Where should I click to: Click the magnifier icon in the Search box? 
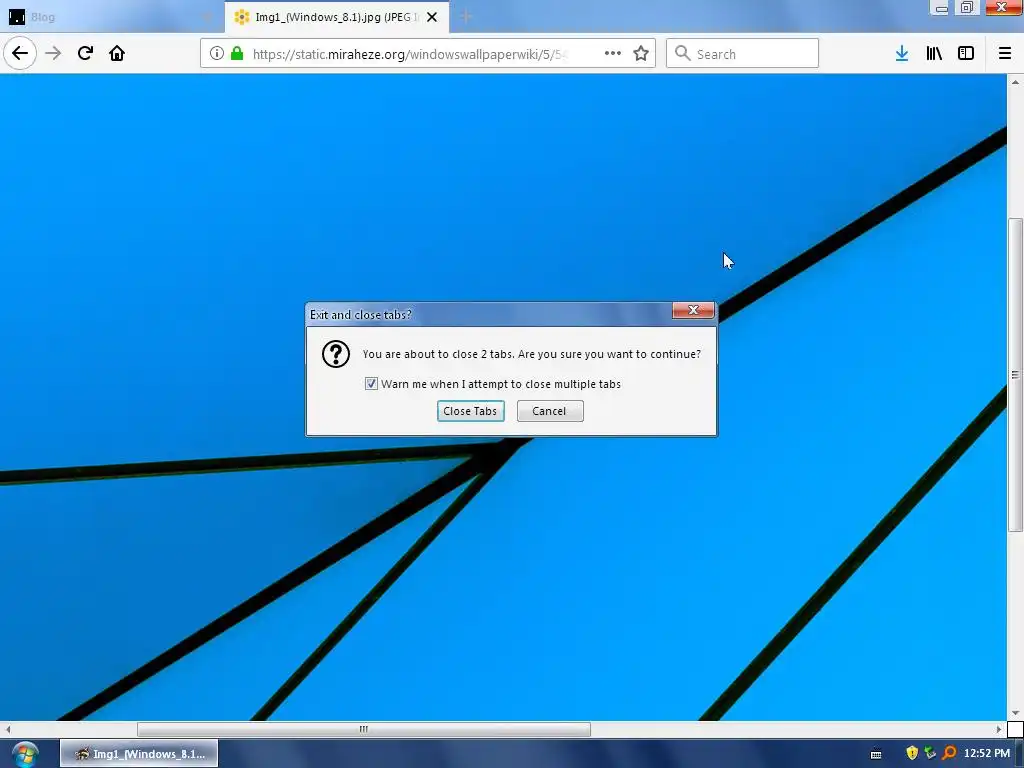tap(682, 53)
